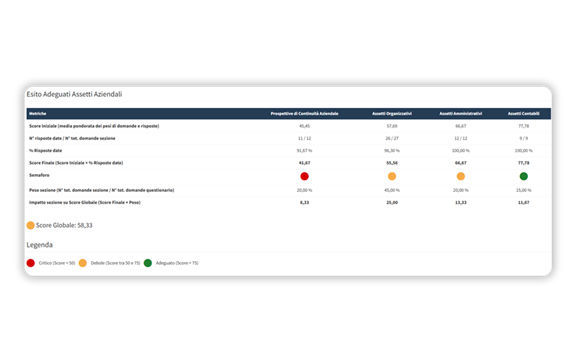Click the orange Debole legend dot
Screen dimensions: 576x362
point(83,263)
